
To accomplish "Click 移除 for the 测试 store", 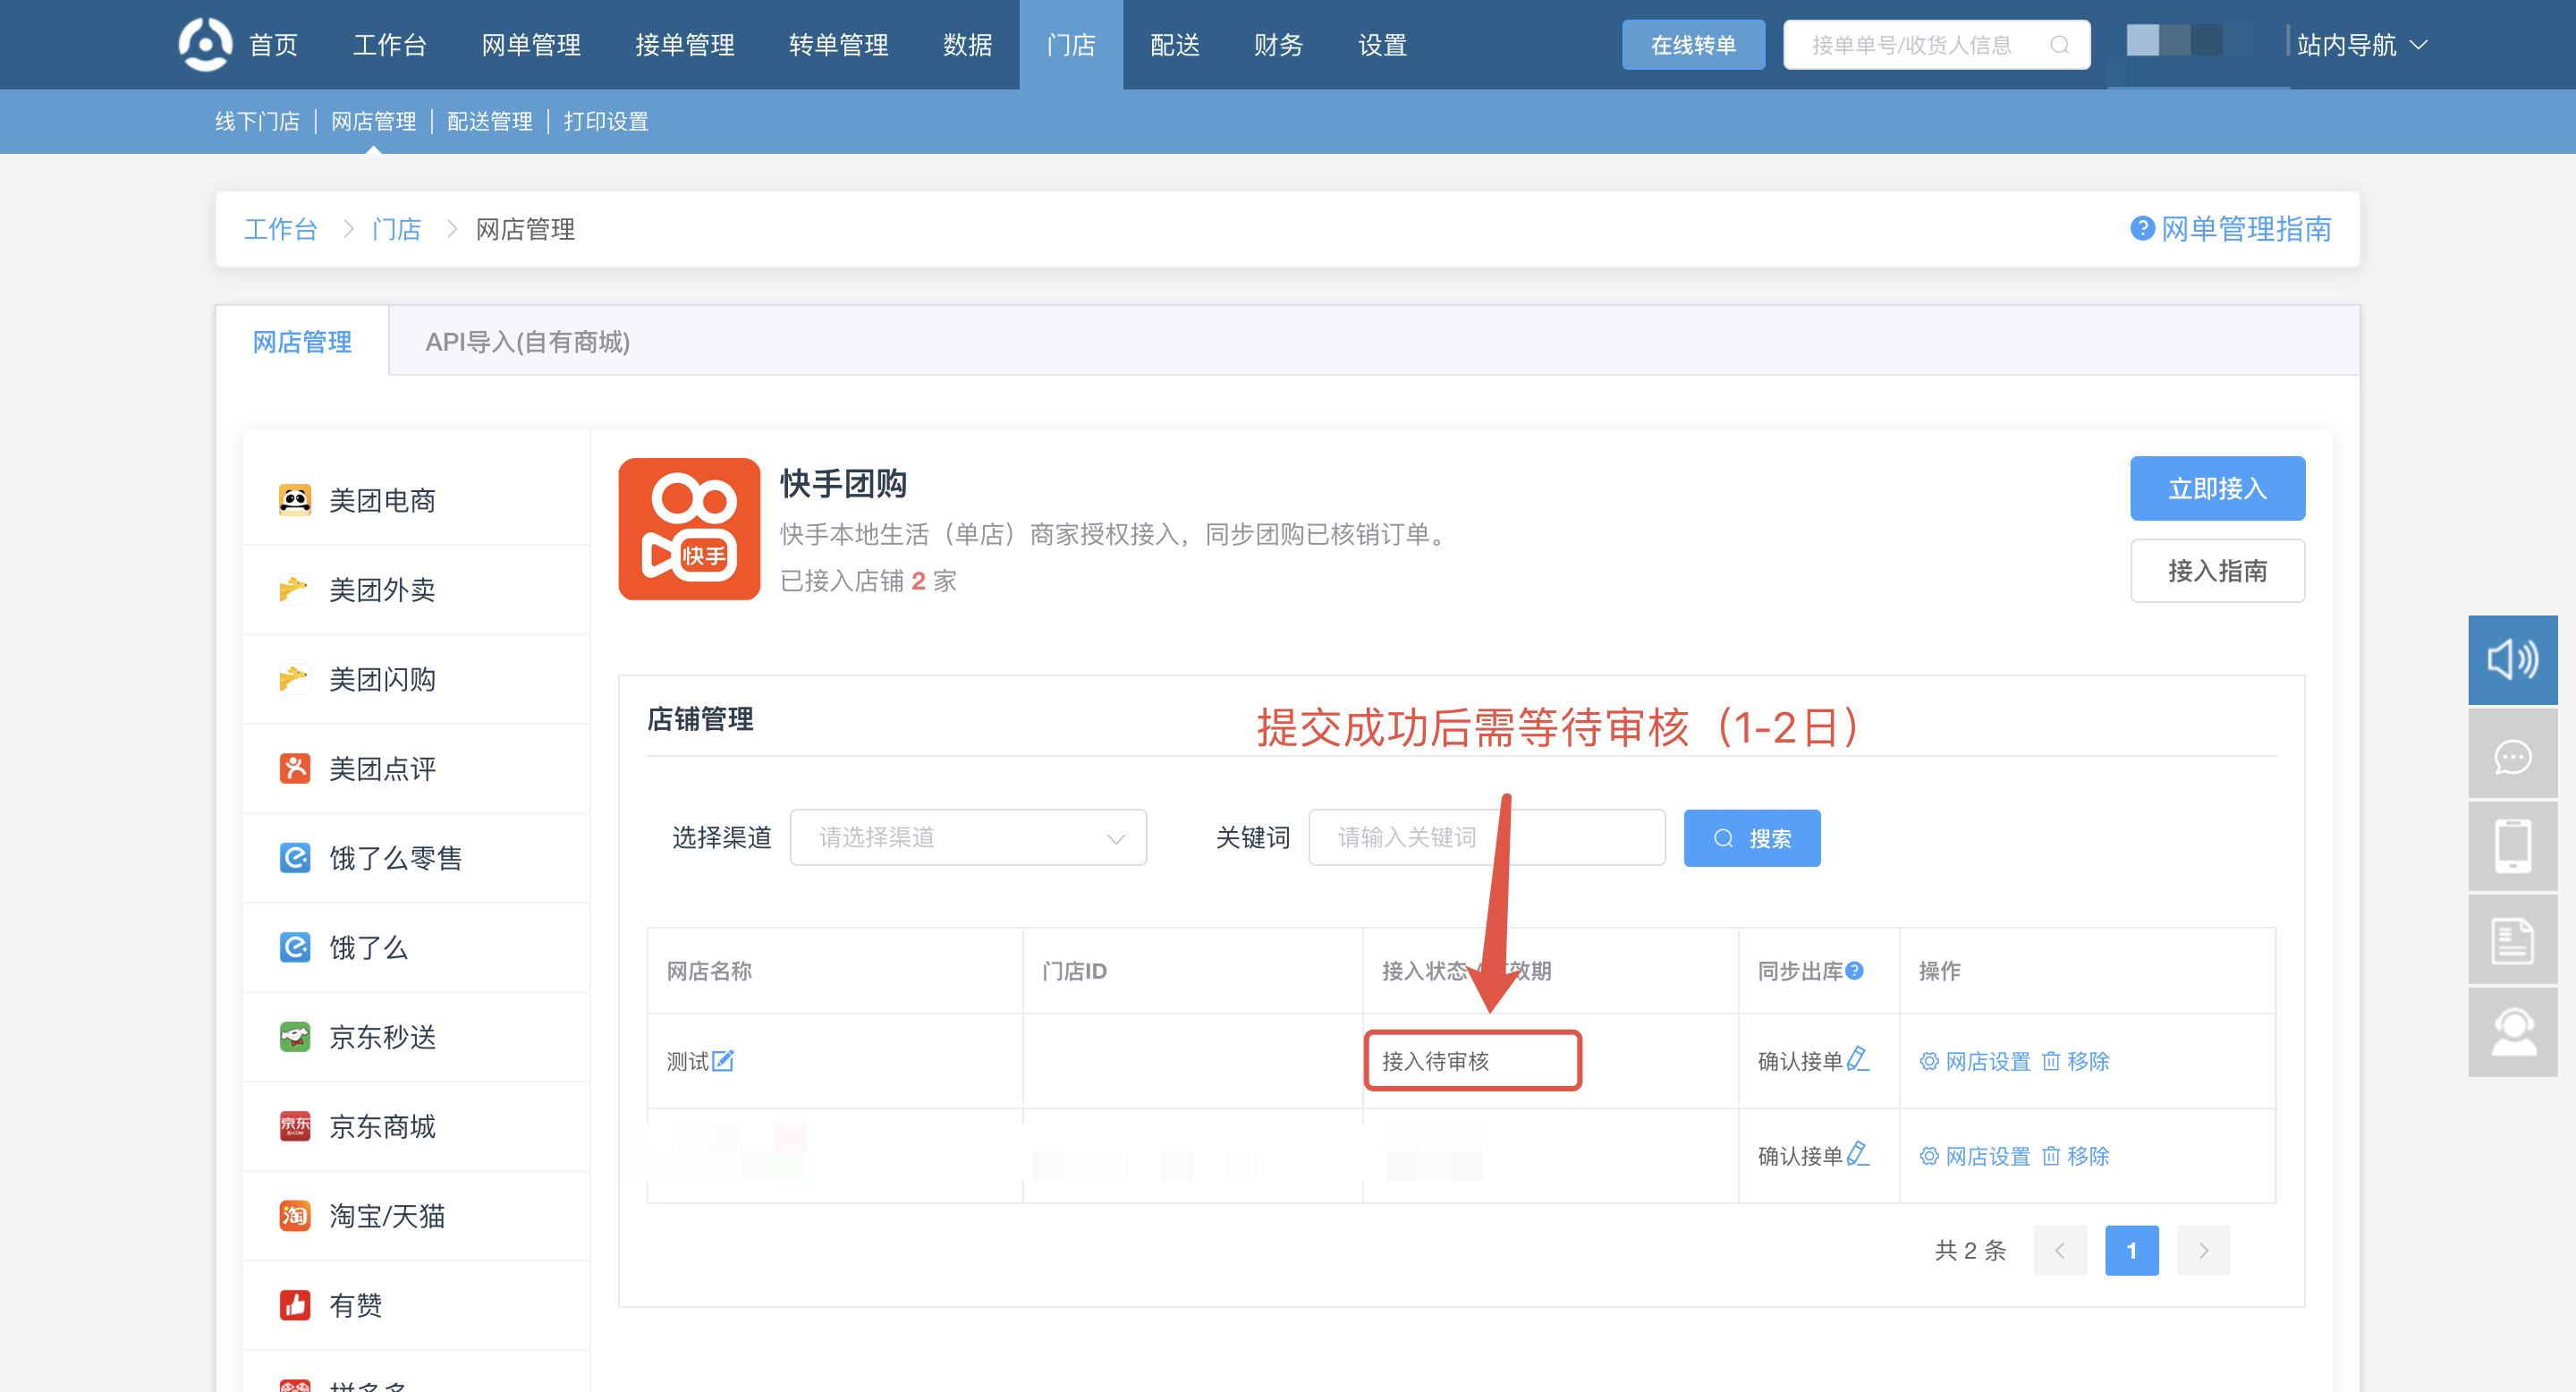I will pyautogui.click(x=2076, y=1061).
